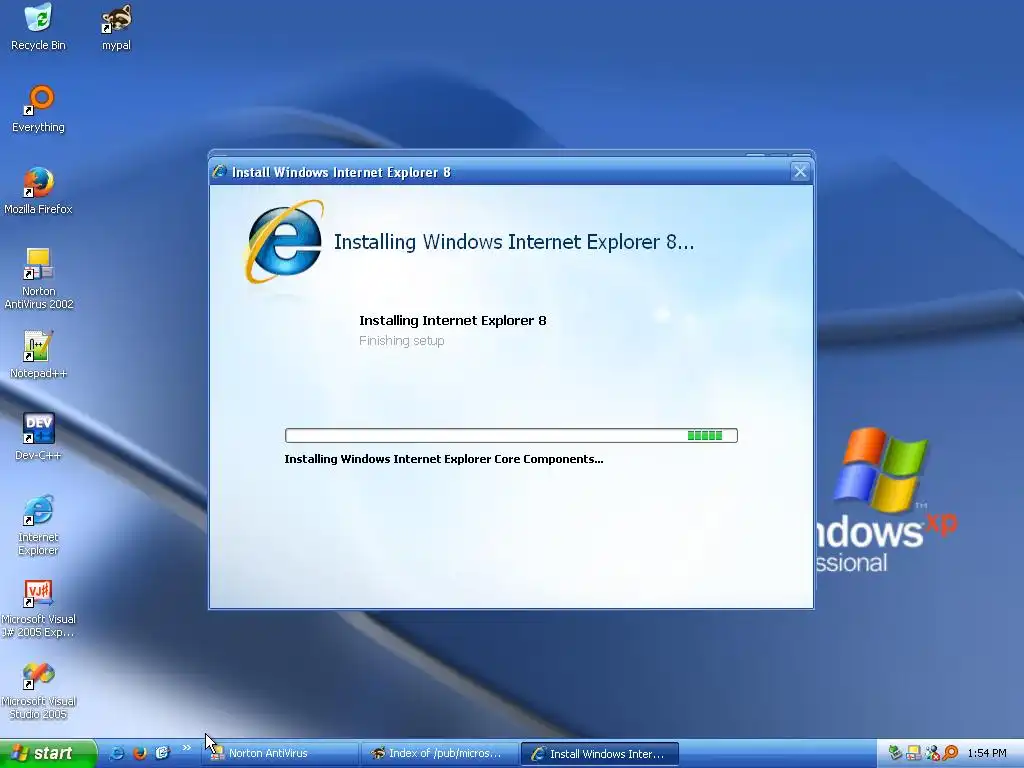Click the 'Installing Internet Explorer 8' step text

click(453, 321)
